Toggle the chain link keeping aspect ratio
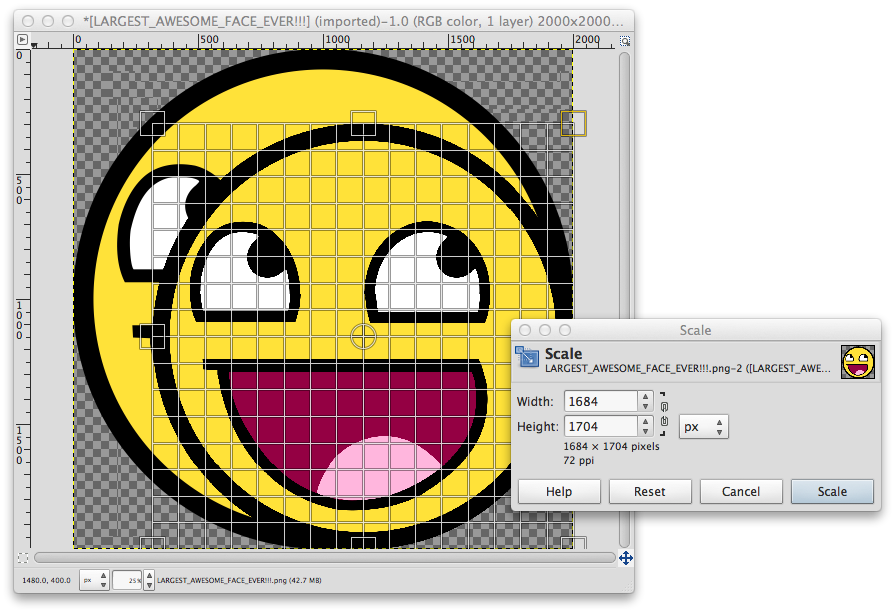This screenshot has height=613, width=895. point(664,414)
